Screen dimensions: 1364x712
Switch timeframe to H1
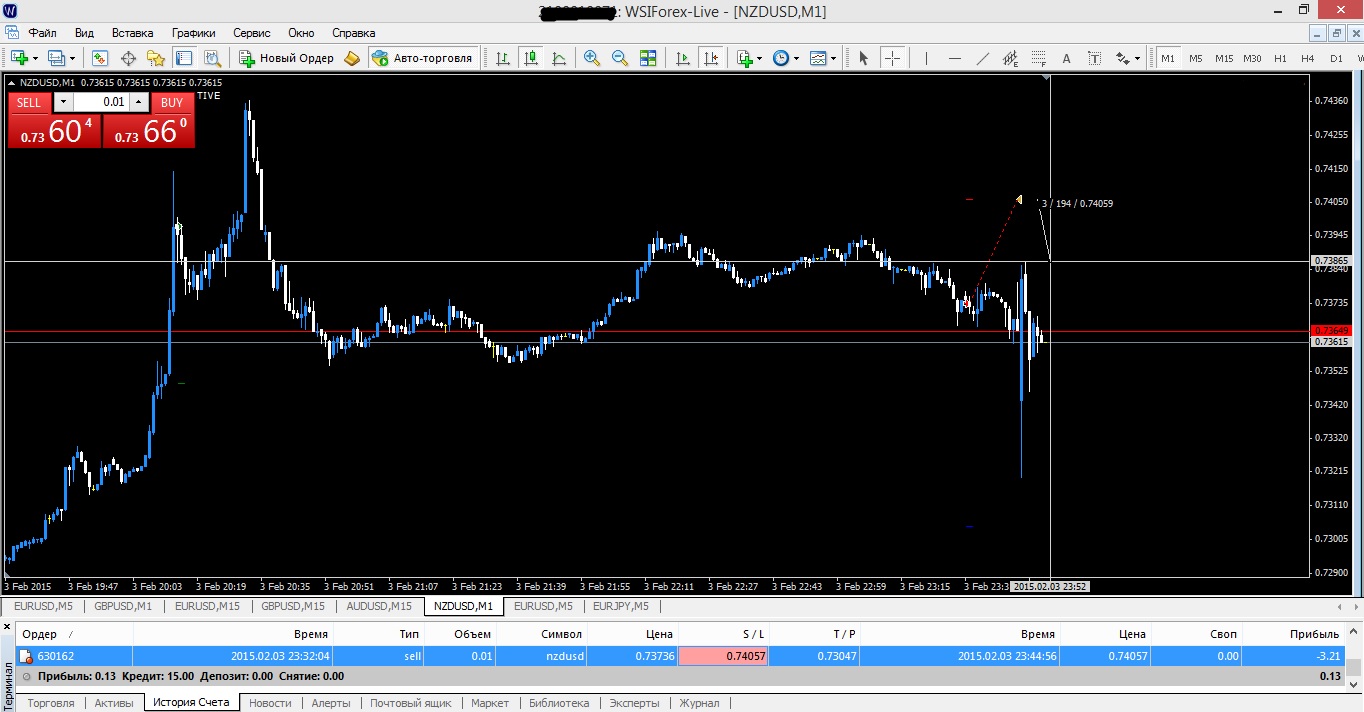(1280, 58)
